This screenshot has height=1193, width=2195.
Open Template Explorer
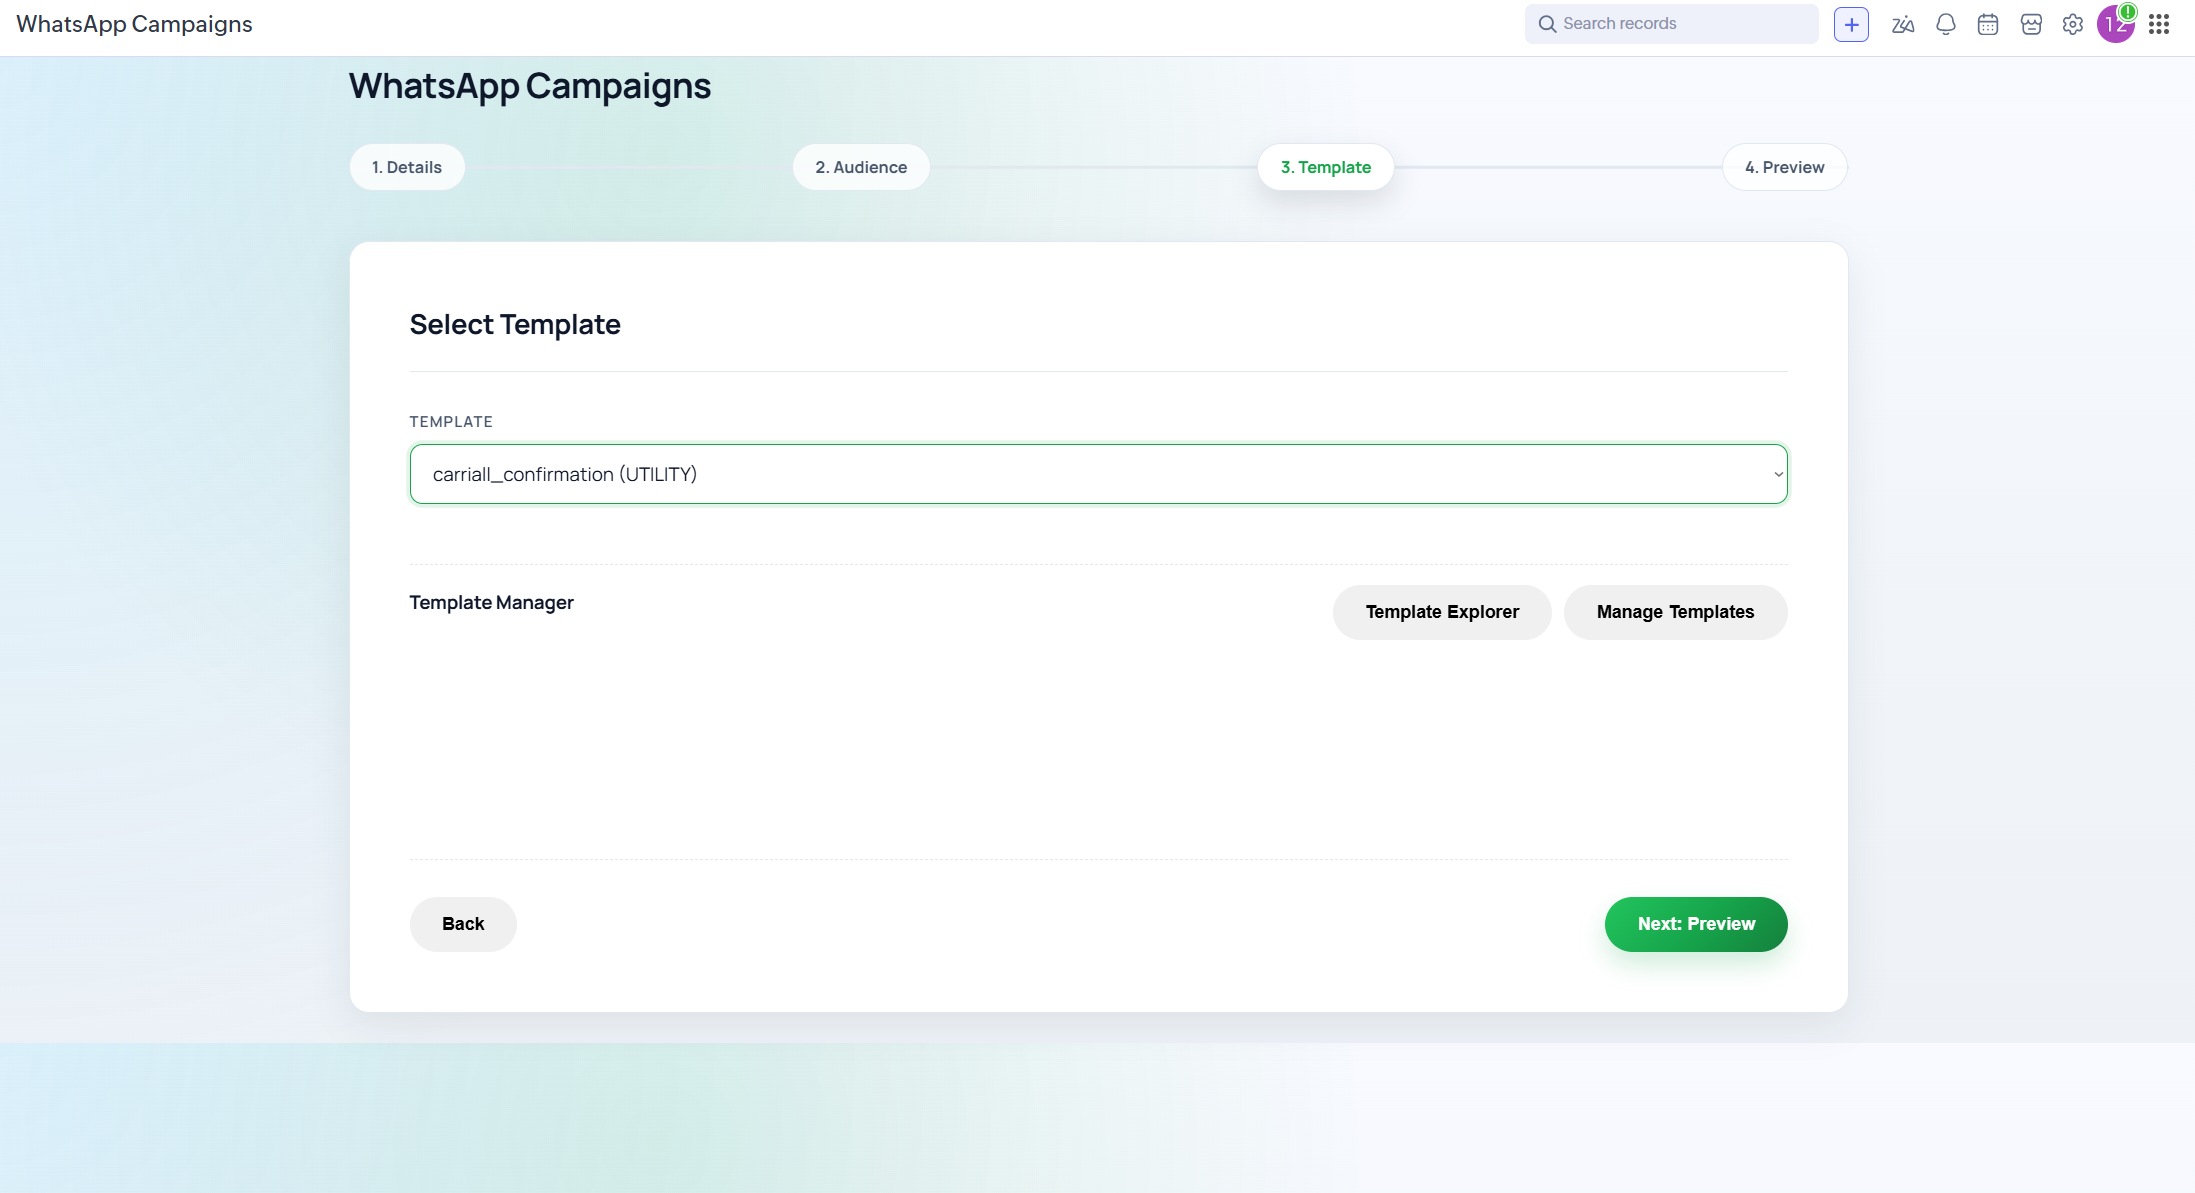pyautogui.click(x=1441, y=612)
